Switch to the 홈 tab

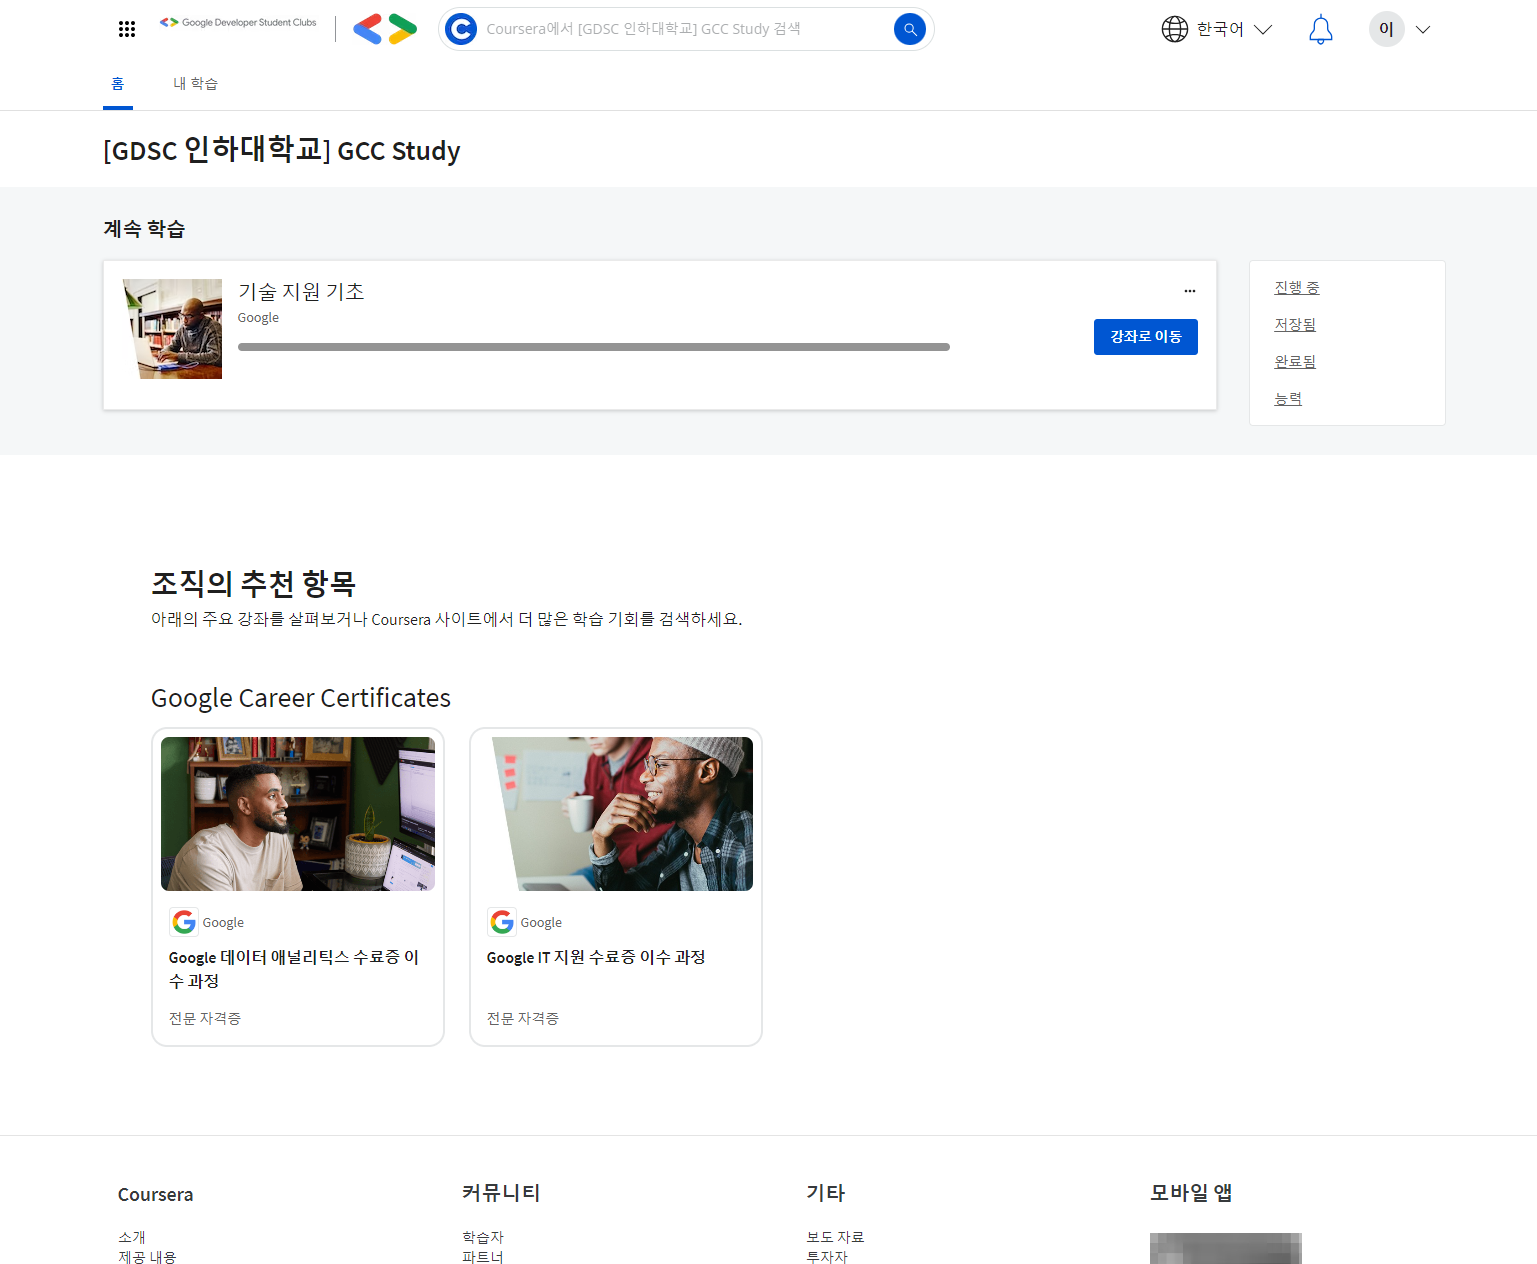[x=118, y=84]
